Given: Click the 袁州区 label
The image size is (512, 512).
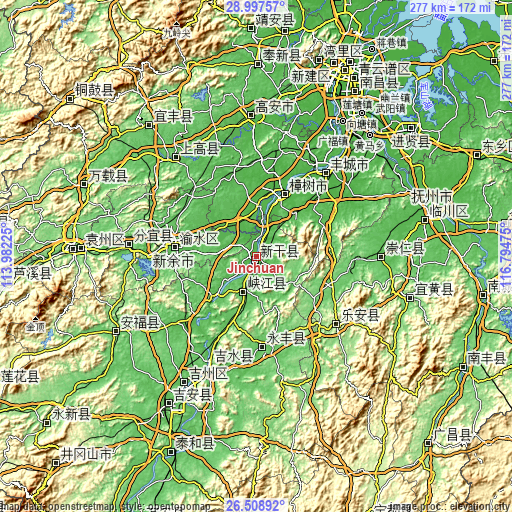Looking at the screenshot, I should [105, 239].
